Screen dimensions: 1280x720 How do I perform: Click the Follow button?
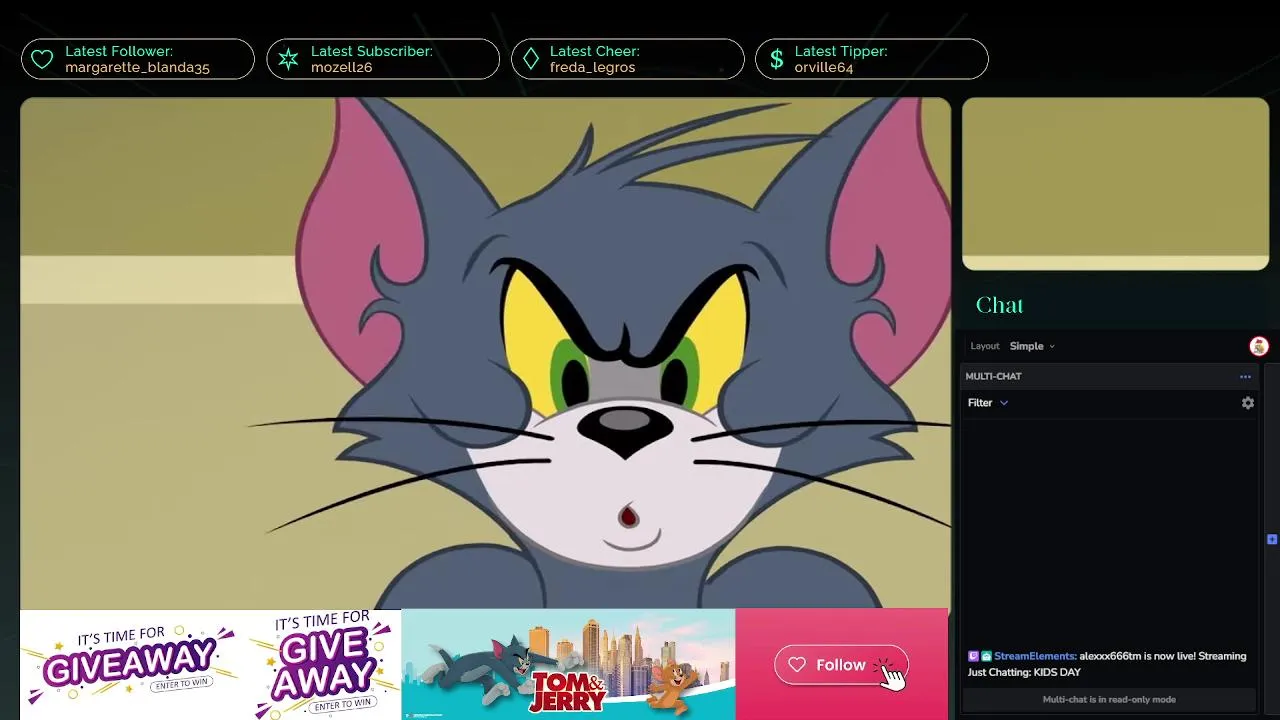coord(841,665)
